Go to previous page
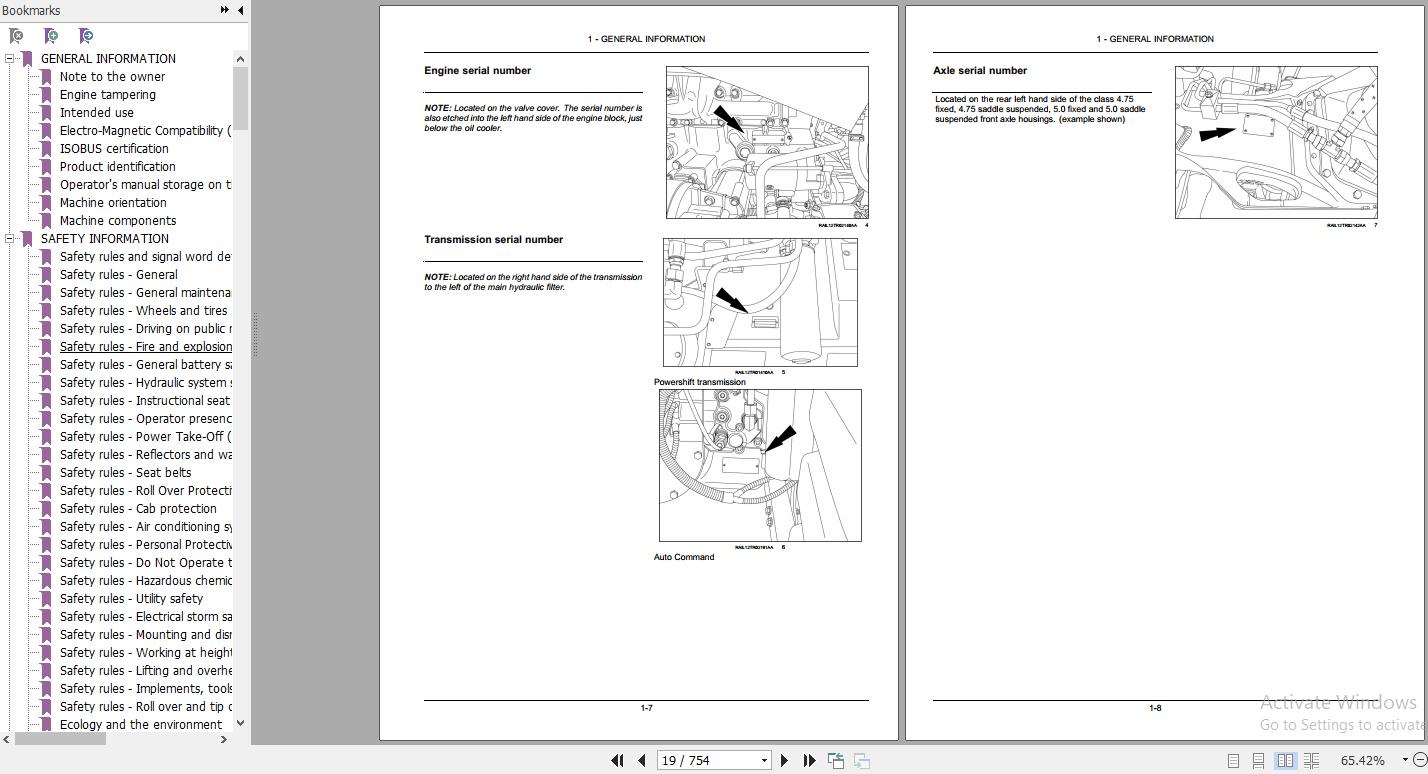 point(642,761)
